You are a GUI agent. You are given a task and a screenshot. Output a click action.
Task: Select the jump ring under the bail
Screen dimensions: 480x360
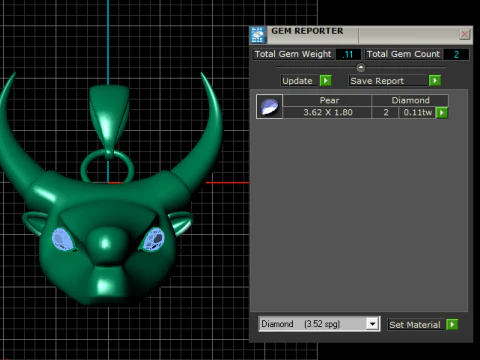click(x=107, y=167)
